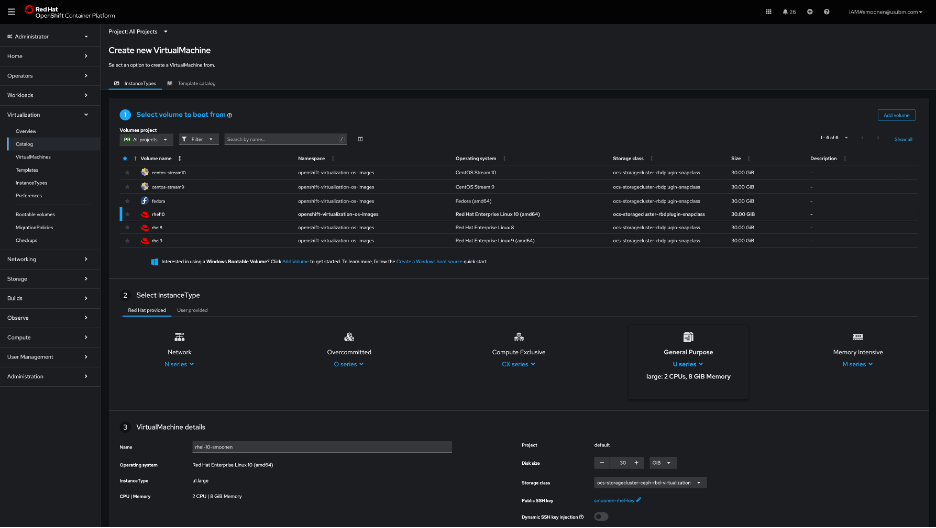Open the Project: All Projects dropdown
The height and width of the screenshot is (528, 936).
click(x=138, y=31)
